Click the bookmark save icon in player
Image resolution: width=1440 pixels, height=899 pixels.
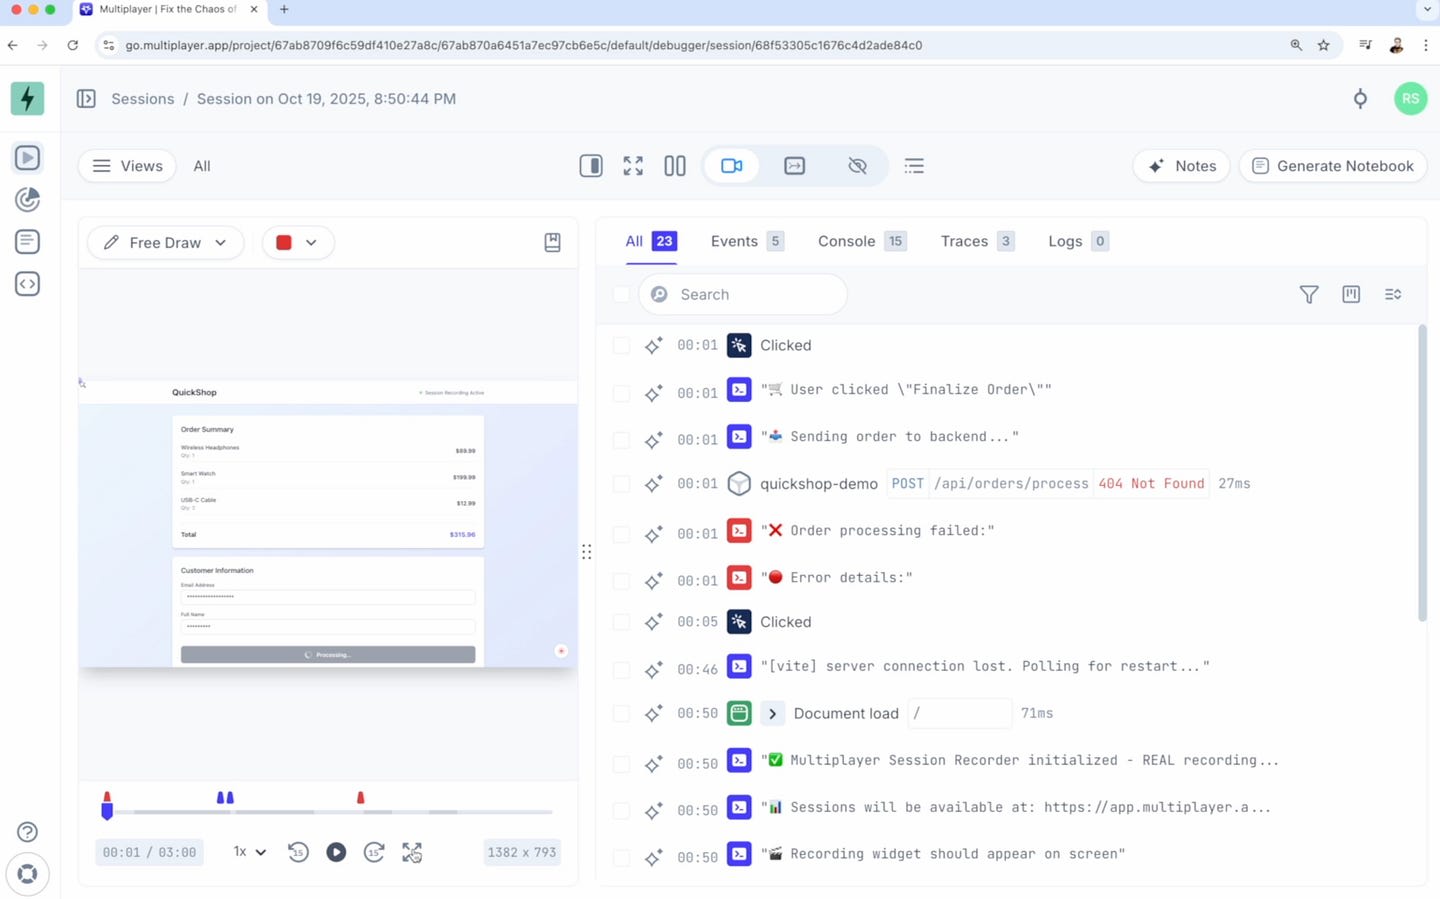point(552,242)
